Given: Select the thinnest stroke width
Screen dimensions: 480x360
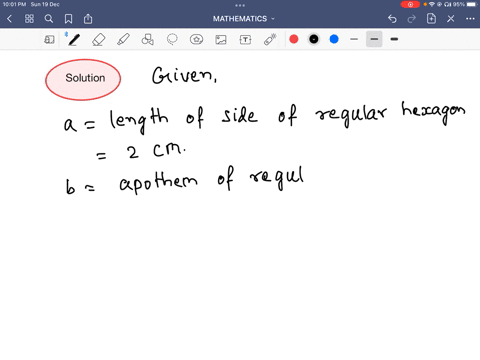Looking at the screenshot, I should tap(354, 39).
